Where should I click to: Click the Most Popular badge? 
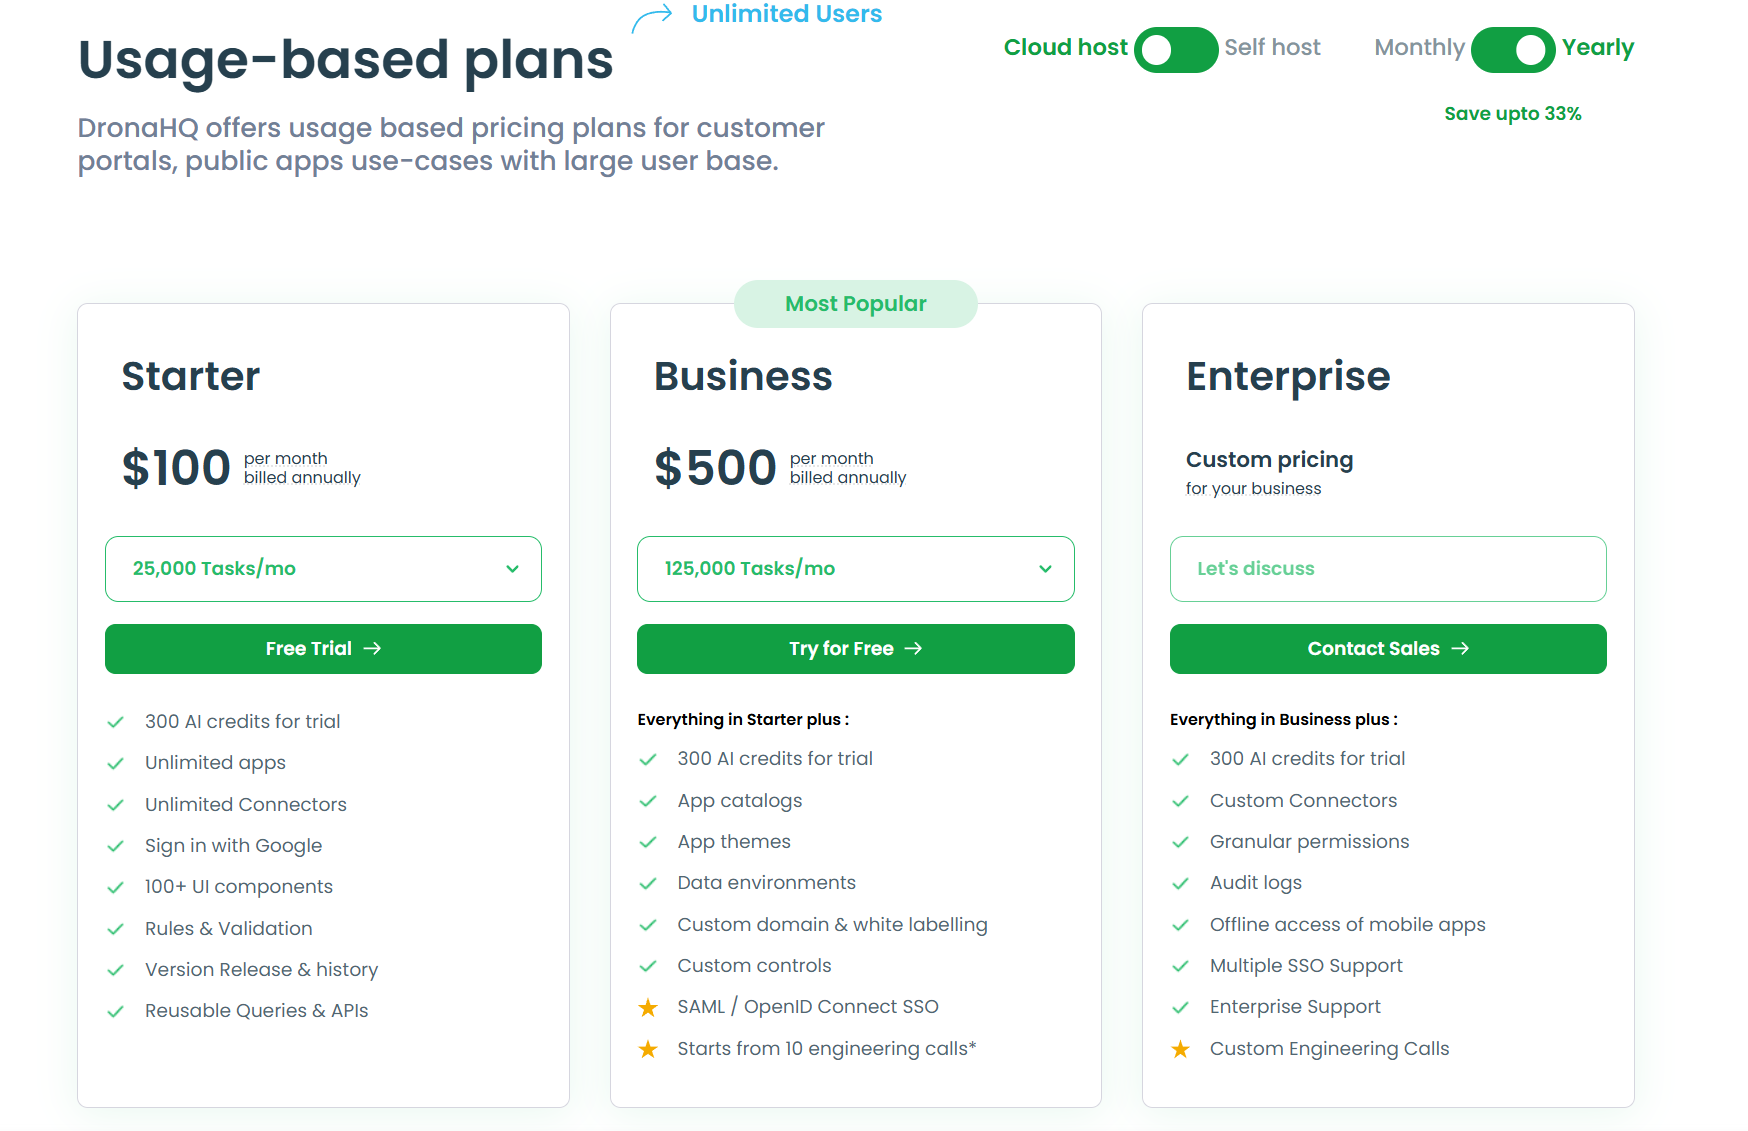[856, 304]
